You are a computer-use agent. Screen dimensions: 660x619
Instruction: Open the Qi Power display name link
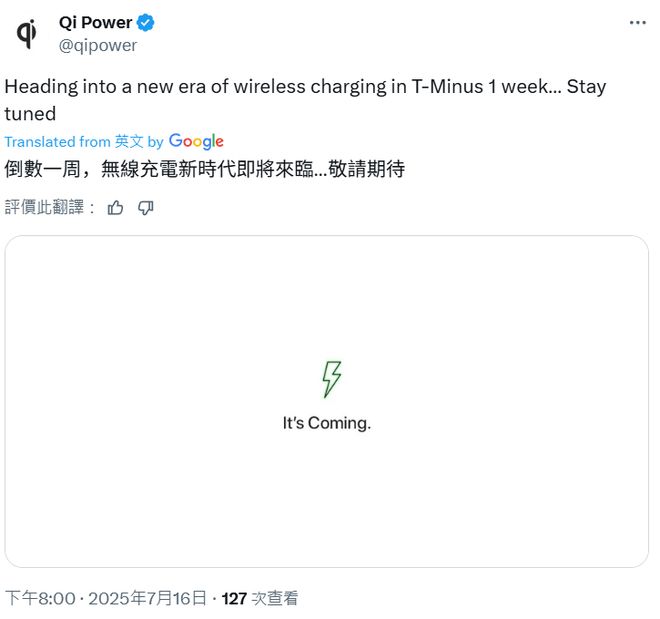96,23
